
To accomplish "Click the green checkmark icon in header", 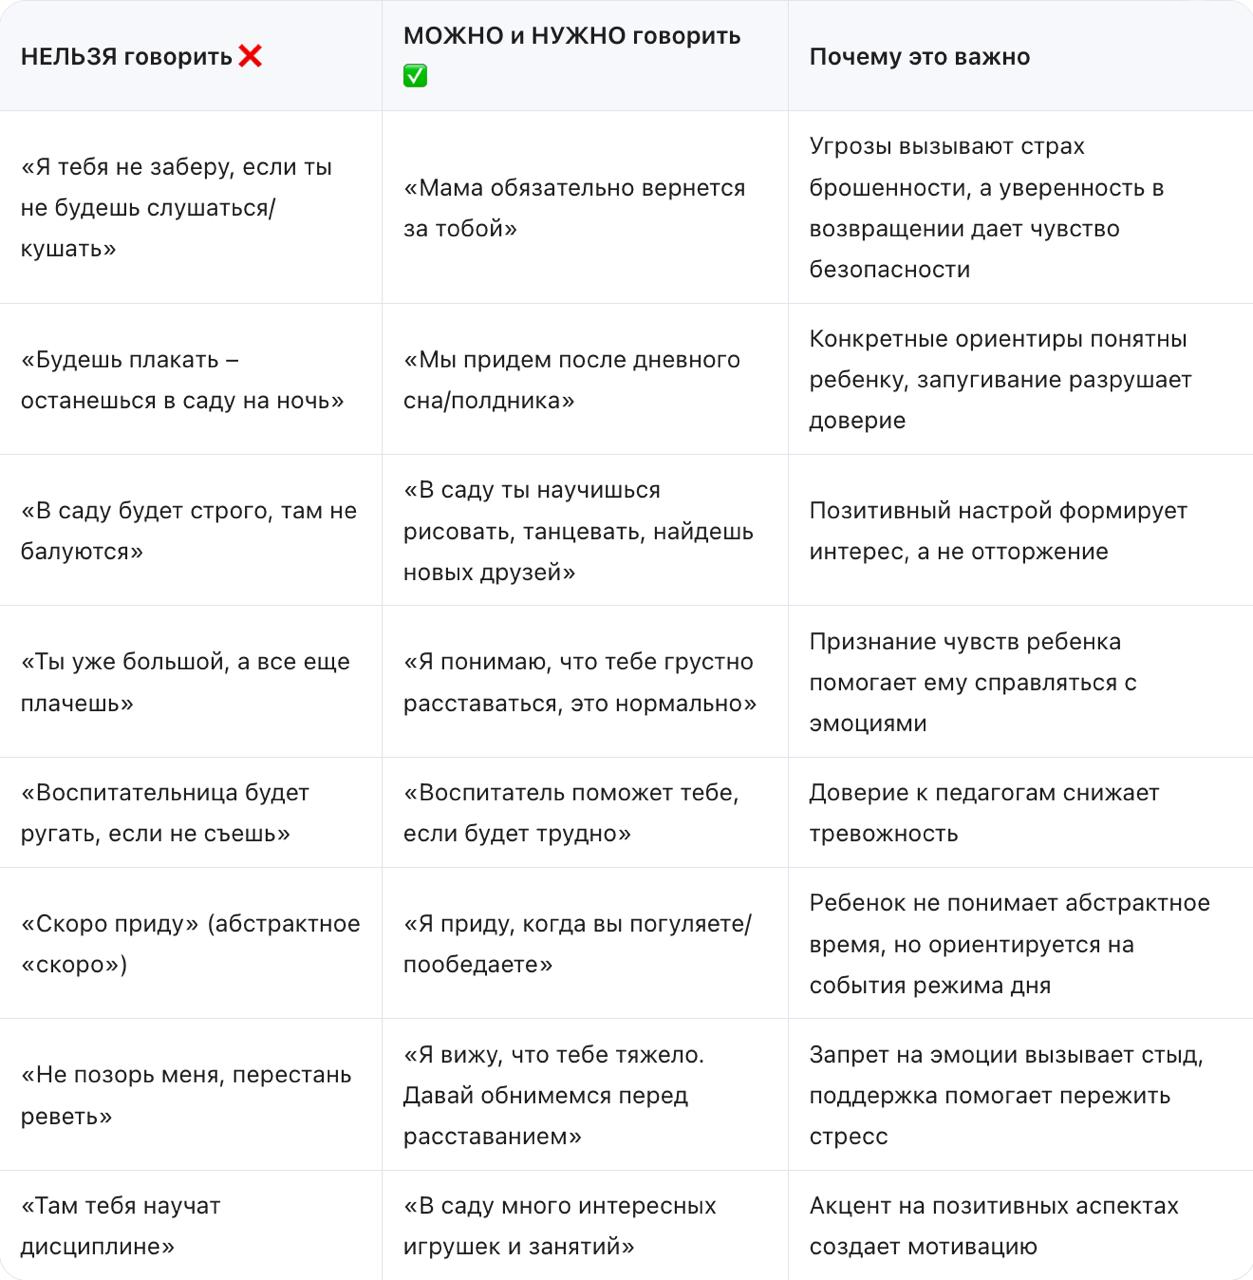I will pyautogui.click(x=415, y=76).
